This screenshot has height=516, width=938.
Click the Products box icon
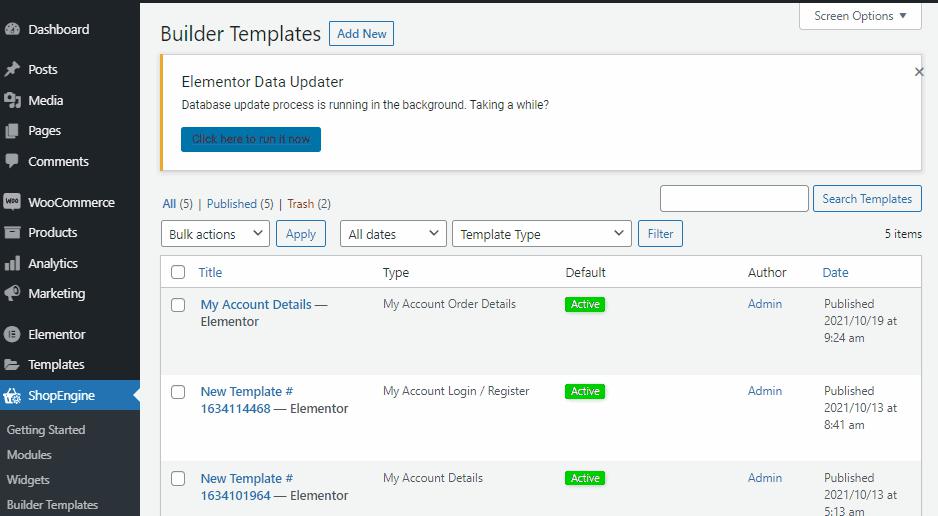(x=12, y=232)
